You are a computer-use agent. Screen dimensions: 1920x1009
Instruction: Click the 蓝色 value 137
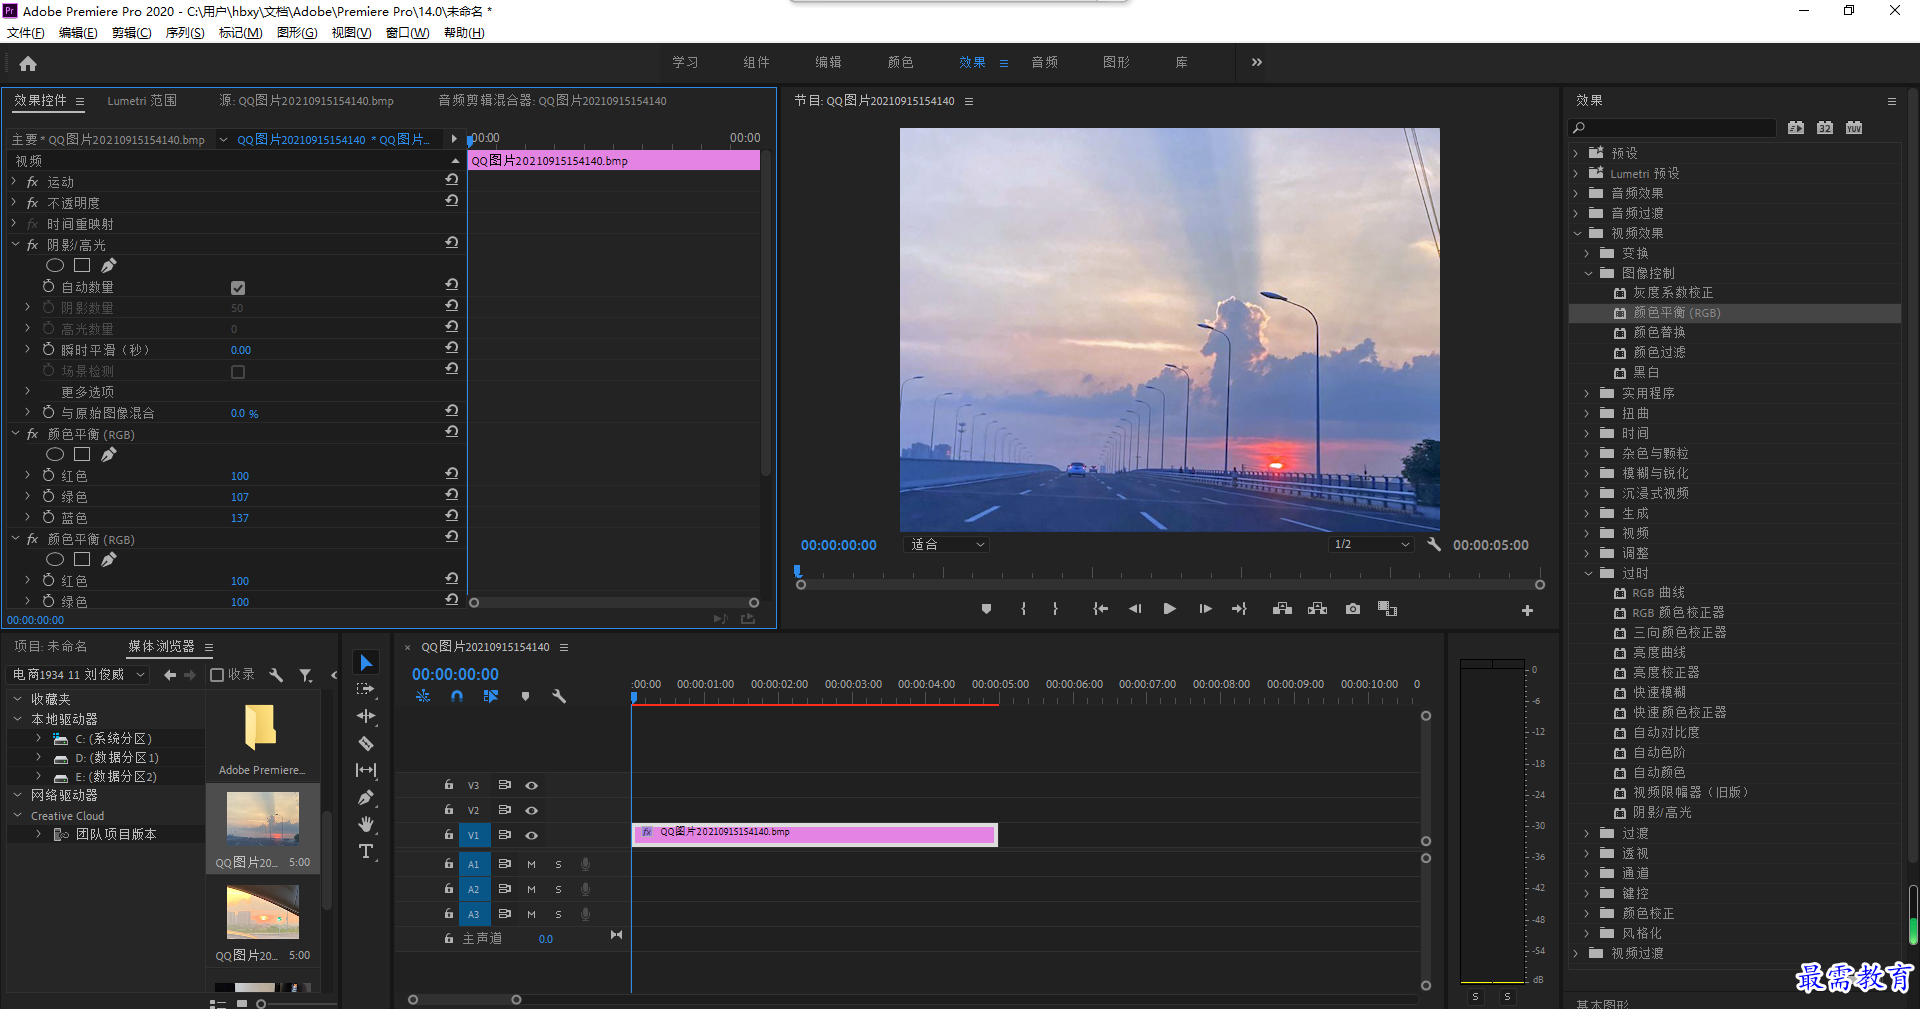click(x=240, y=518)
